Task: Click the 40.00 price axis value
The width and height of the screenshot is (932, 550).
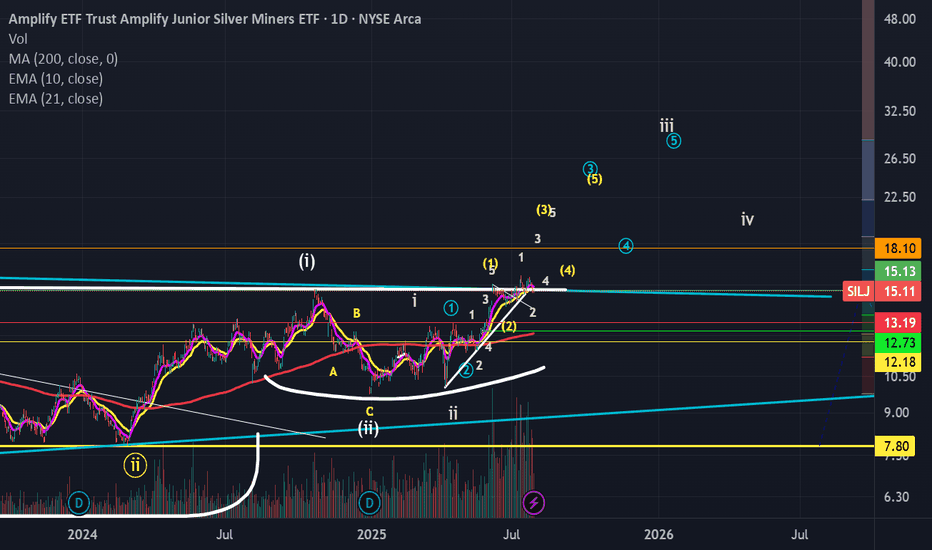Action: [900, 62]
